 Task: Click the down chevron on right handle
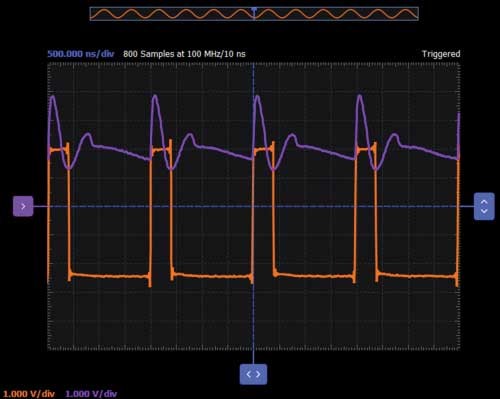(484, 211)
